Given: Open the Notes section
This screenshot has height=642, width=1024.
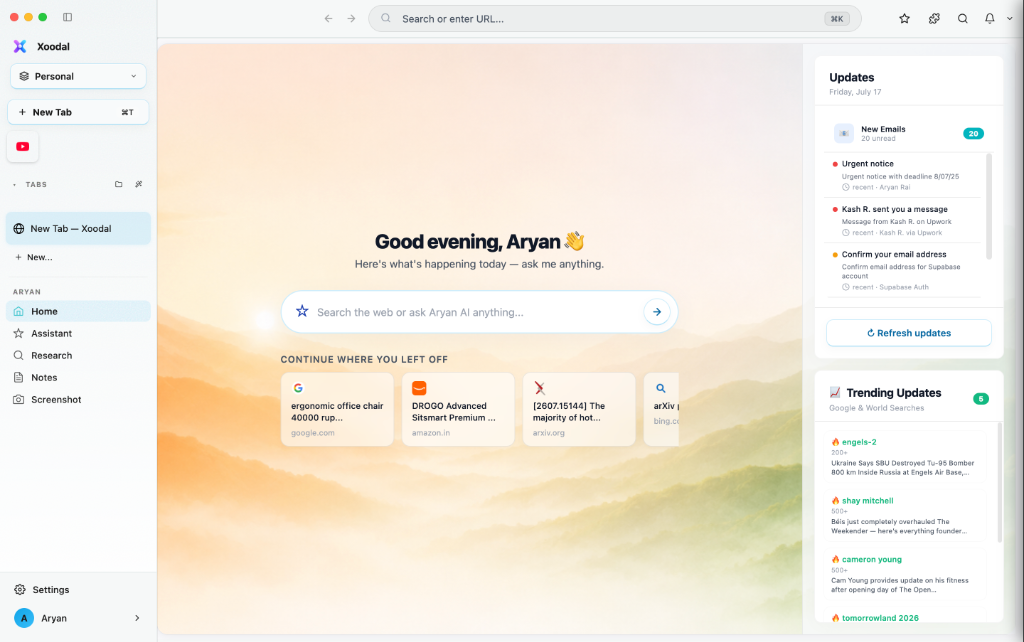Looking at the screenshot, I should pyautogui.click(x=78, y=377).
